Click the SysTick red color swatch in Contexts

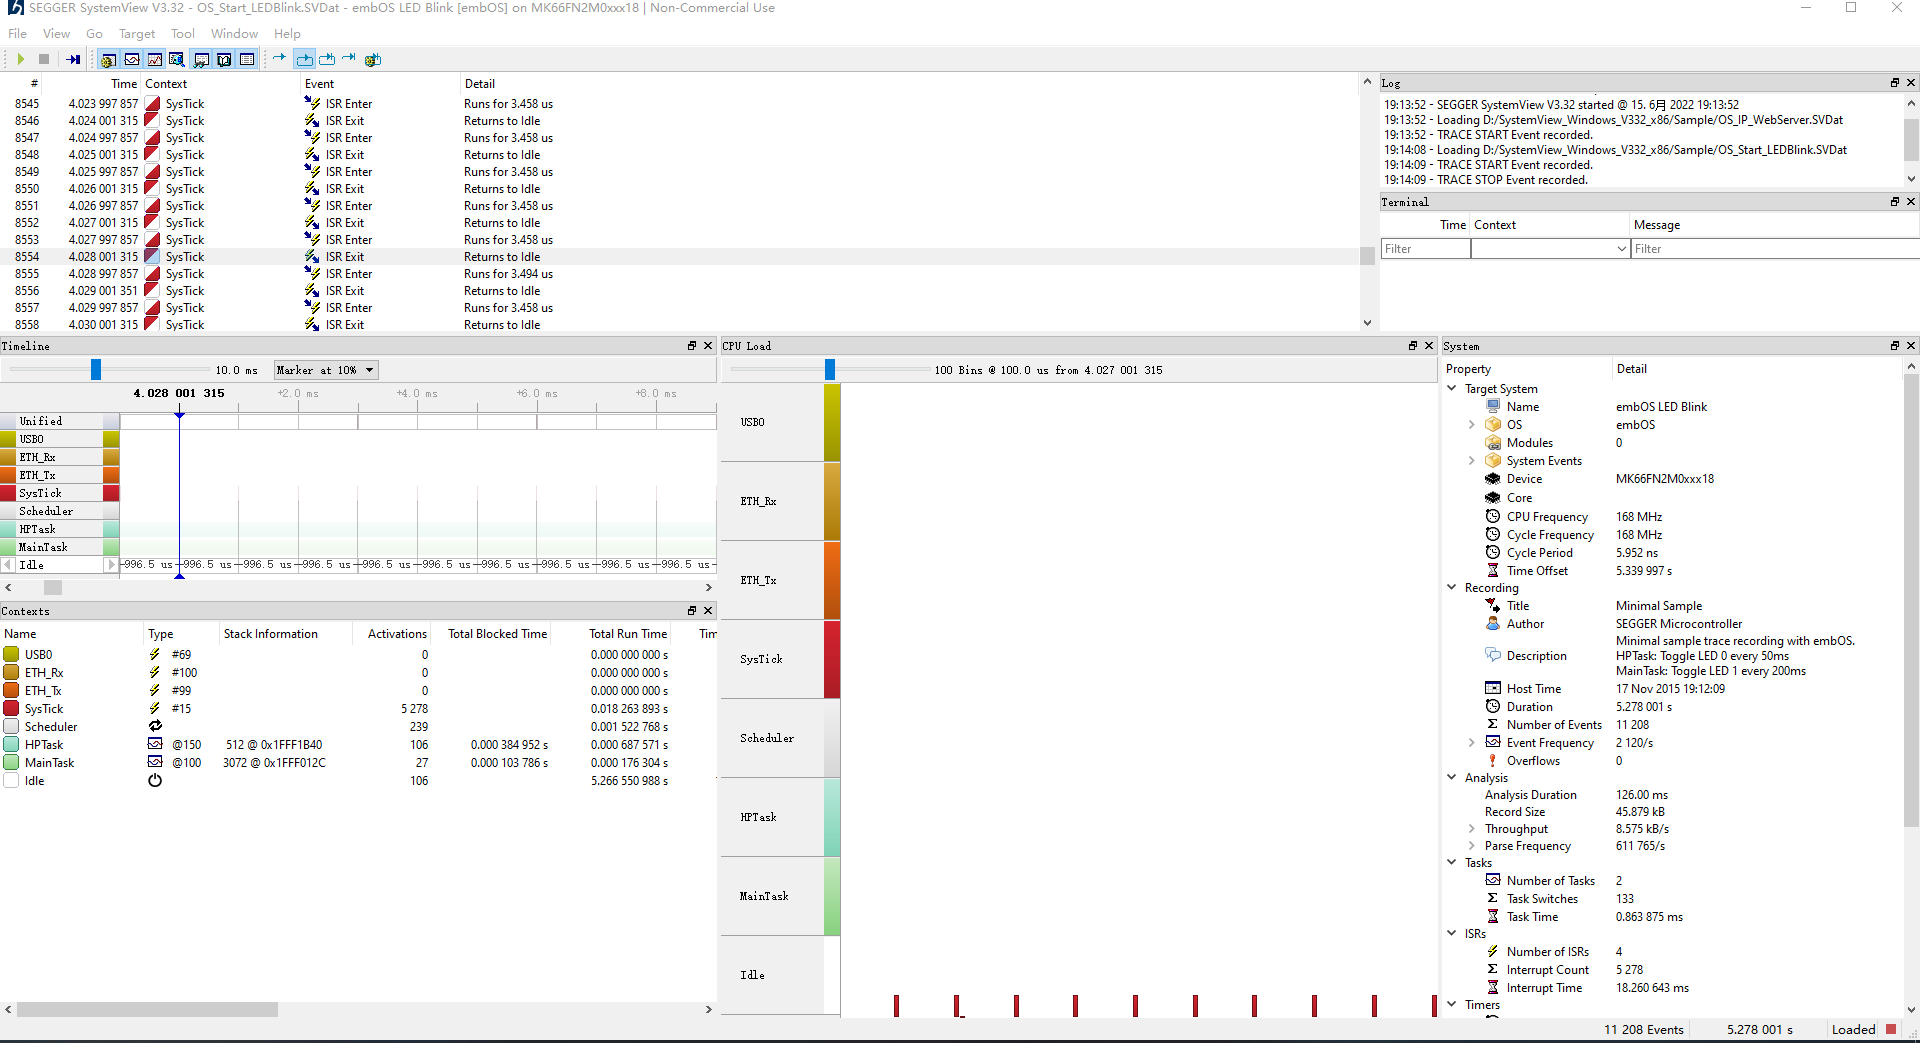pos(11,708)
